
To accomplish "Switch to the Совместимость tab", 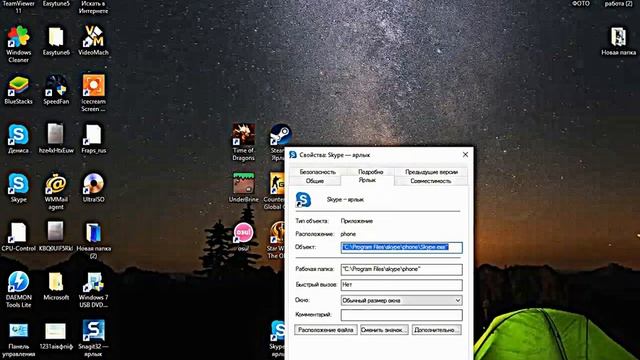I will point(431,181).
